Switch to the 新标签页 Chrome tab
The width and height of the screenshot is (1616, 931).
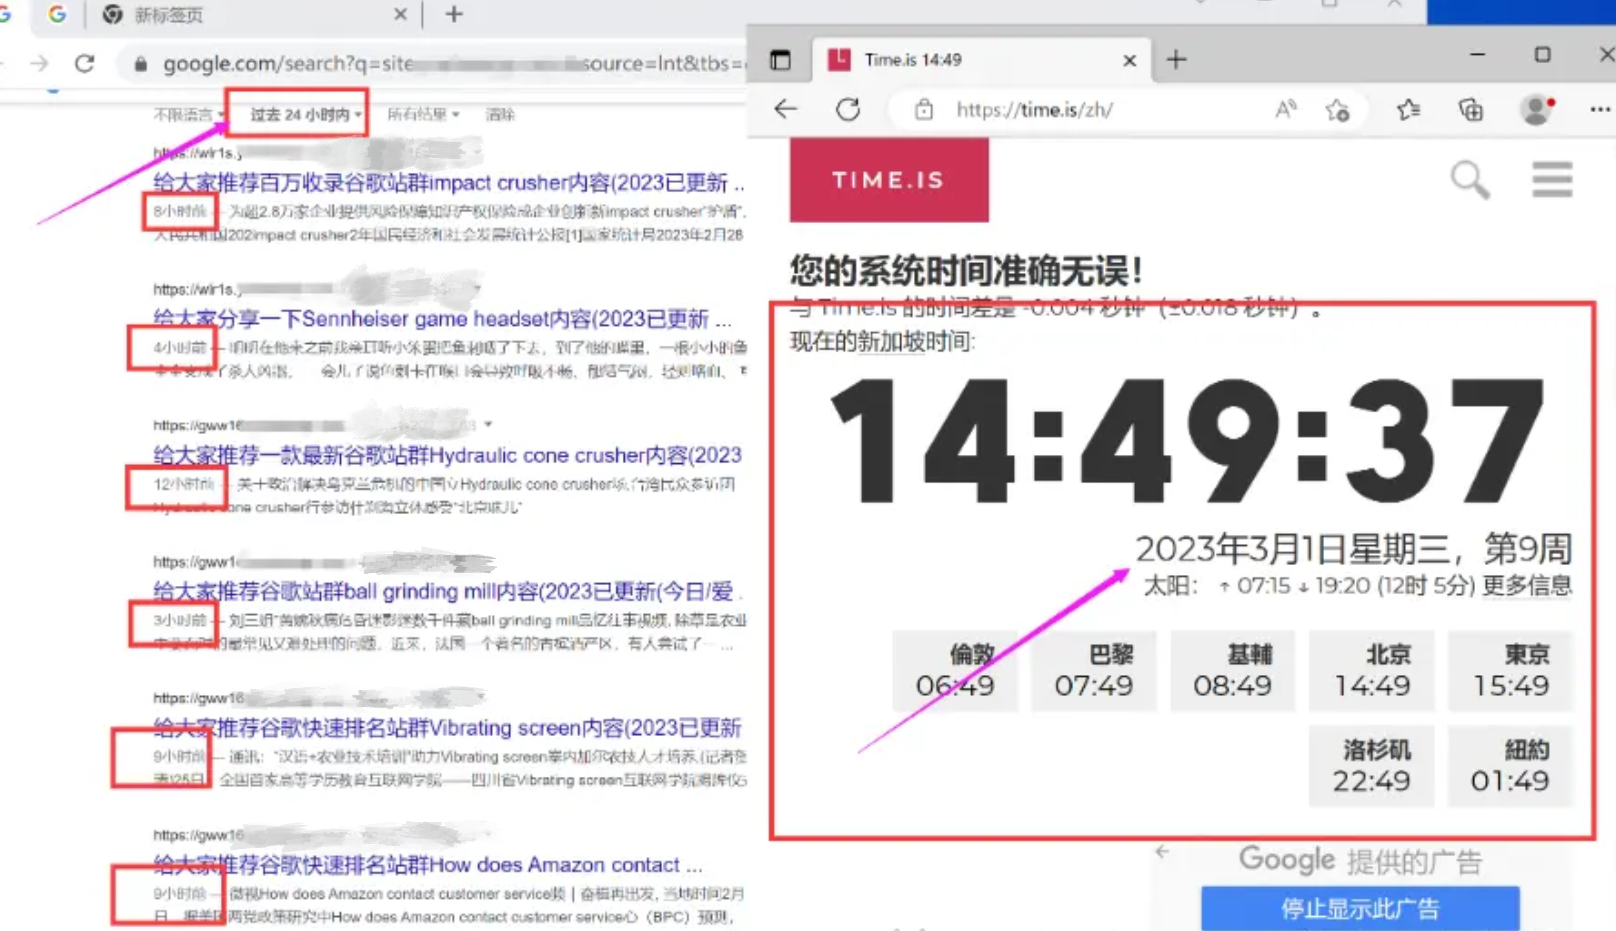click(255, 15)
